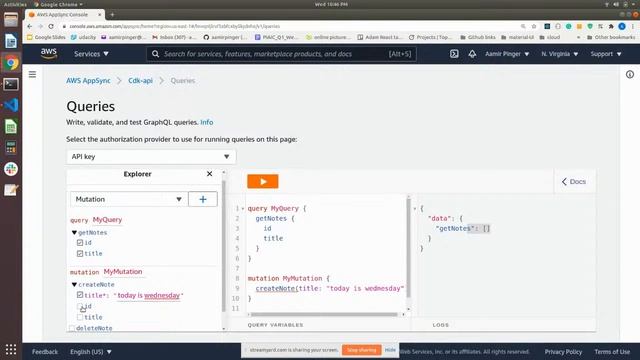Click the editor horizontal scrollbar
640x360 pixels.
click(324, 314)
